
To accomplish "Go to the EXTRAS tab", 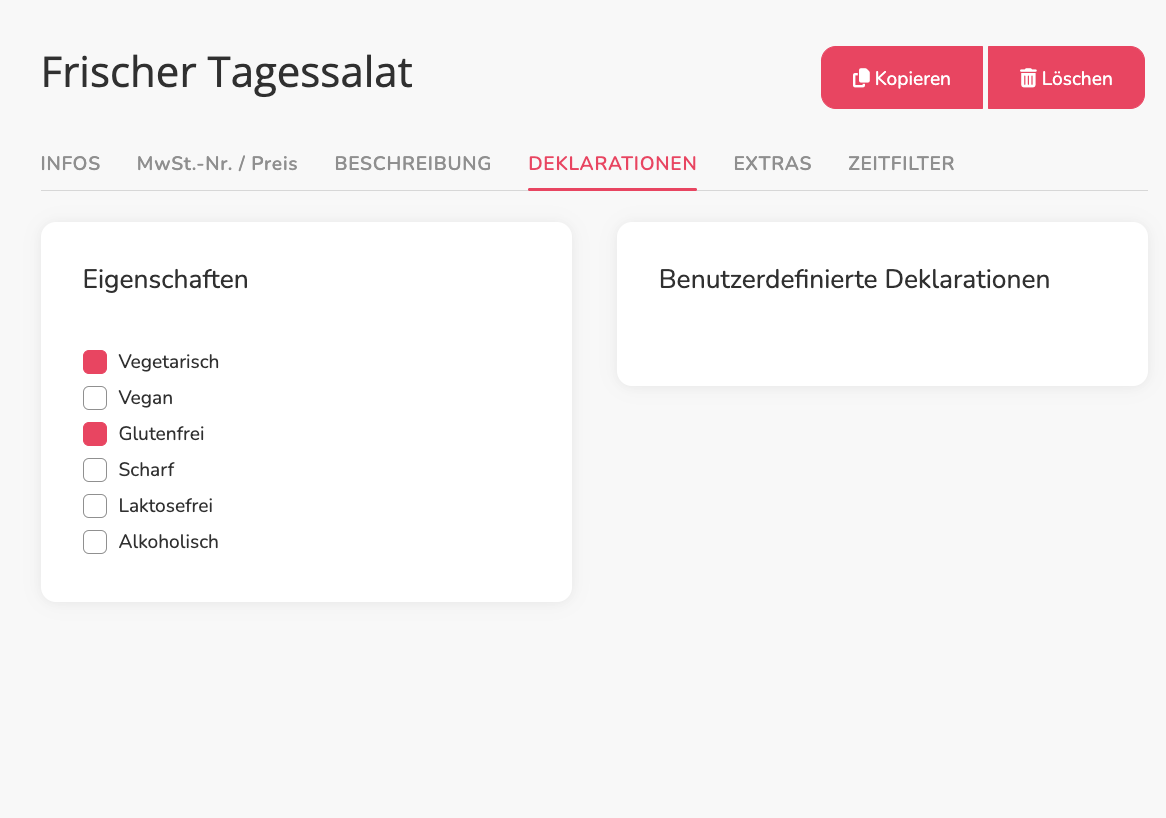I will point(773,164).
